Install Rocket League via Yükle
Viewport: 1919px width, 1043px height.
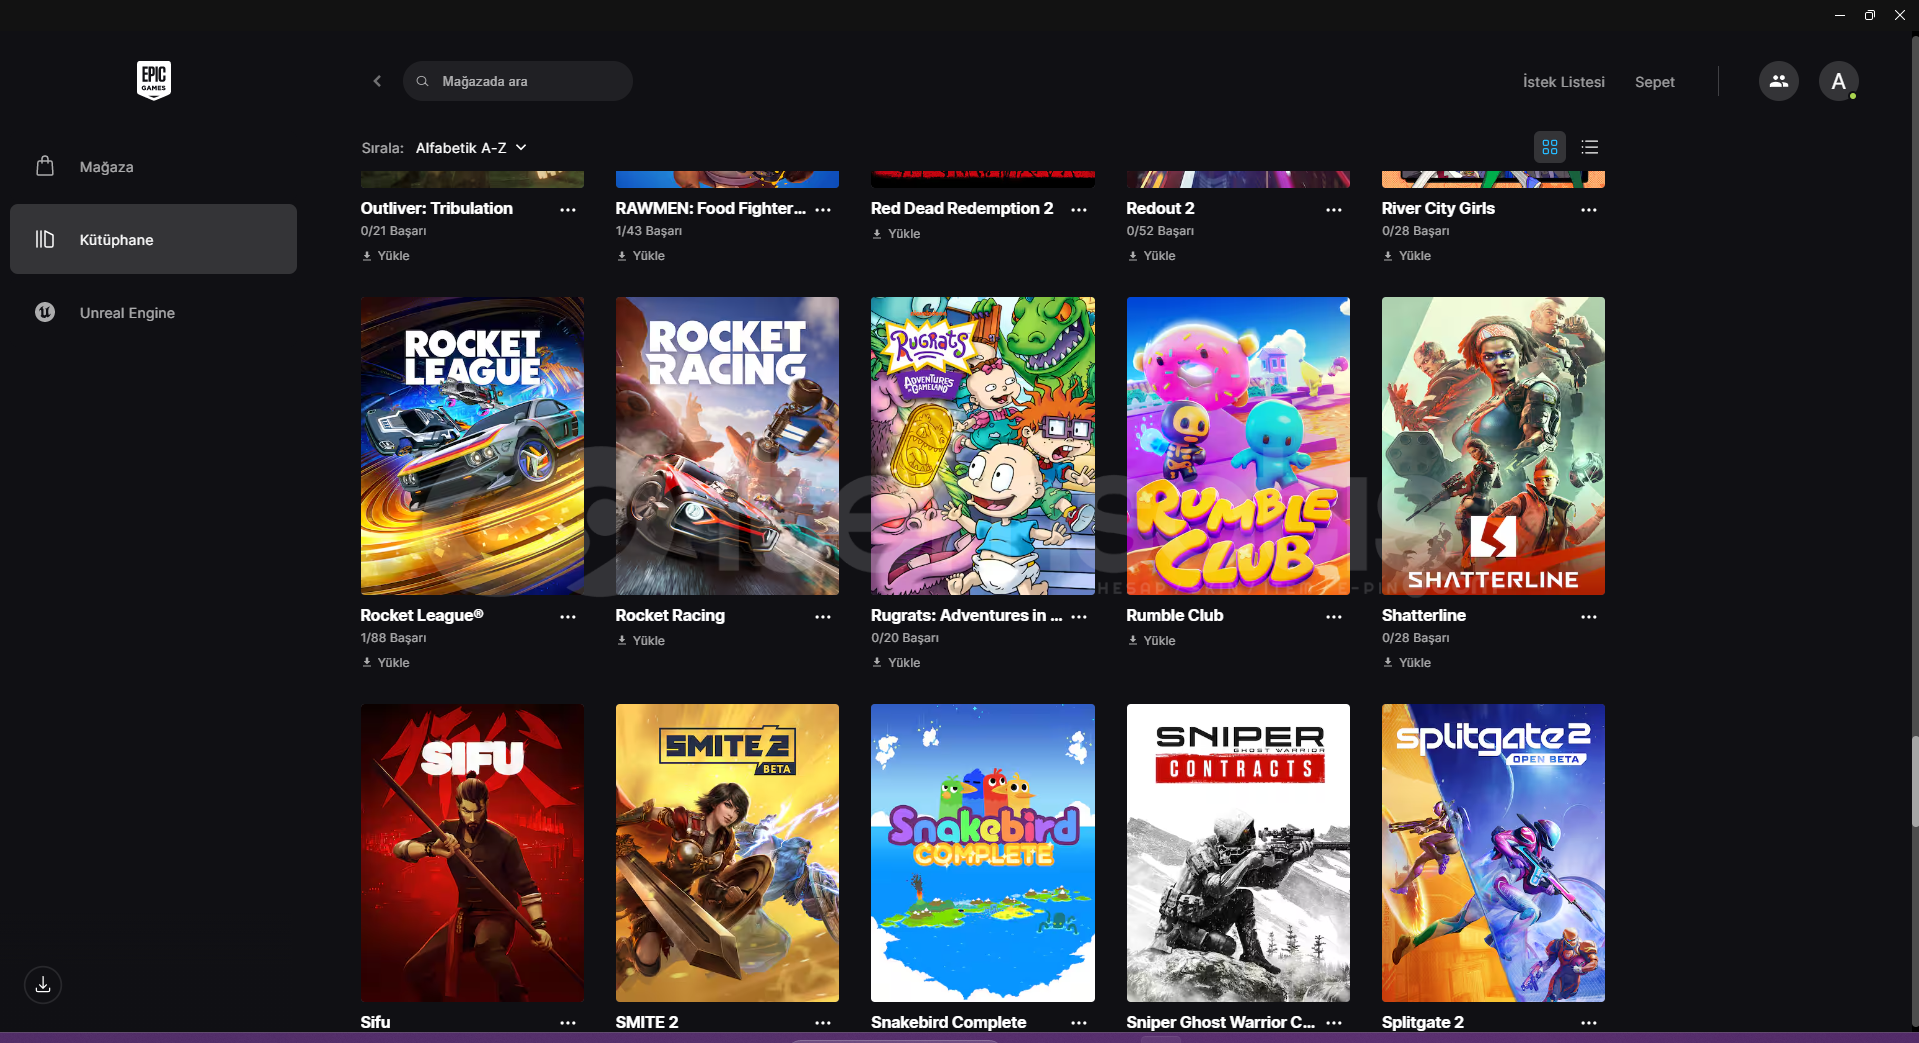point(385,663)
